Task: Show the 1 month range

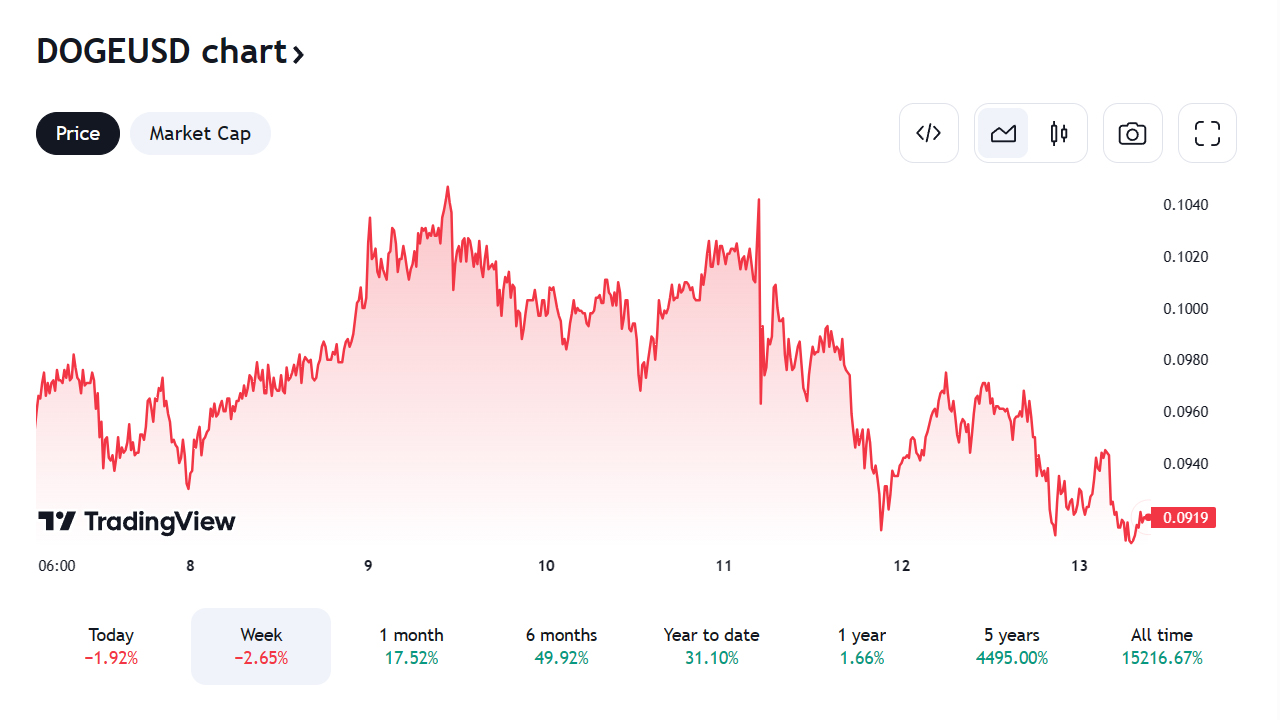Action: coord(411,646)
